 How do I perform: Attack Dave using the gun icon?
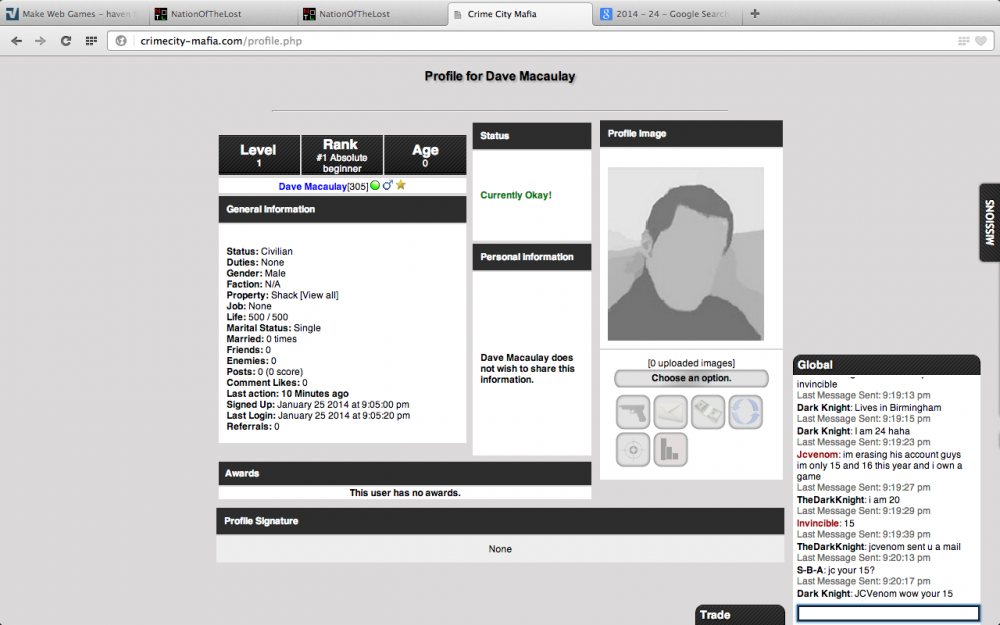pyautogui.click(x=632, y=411)
